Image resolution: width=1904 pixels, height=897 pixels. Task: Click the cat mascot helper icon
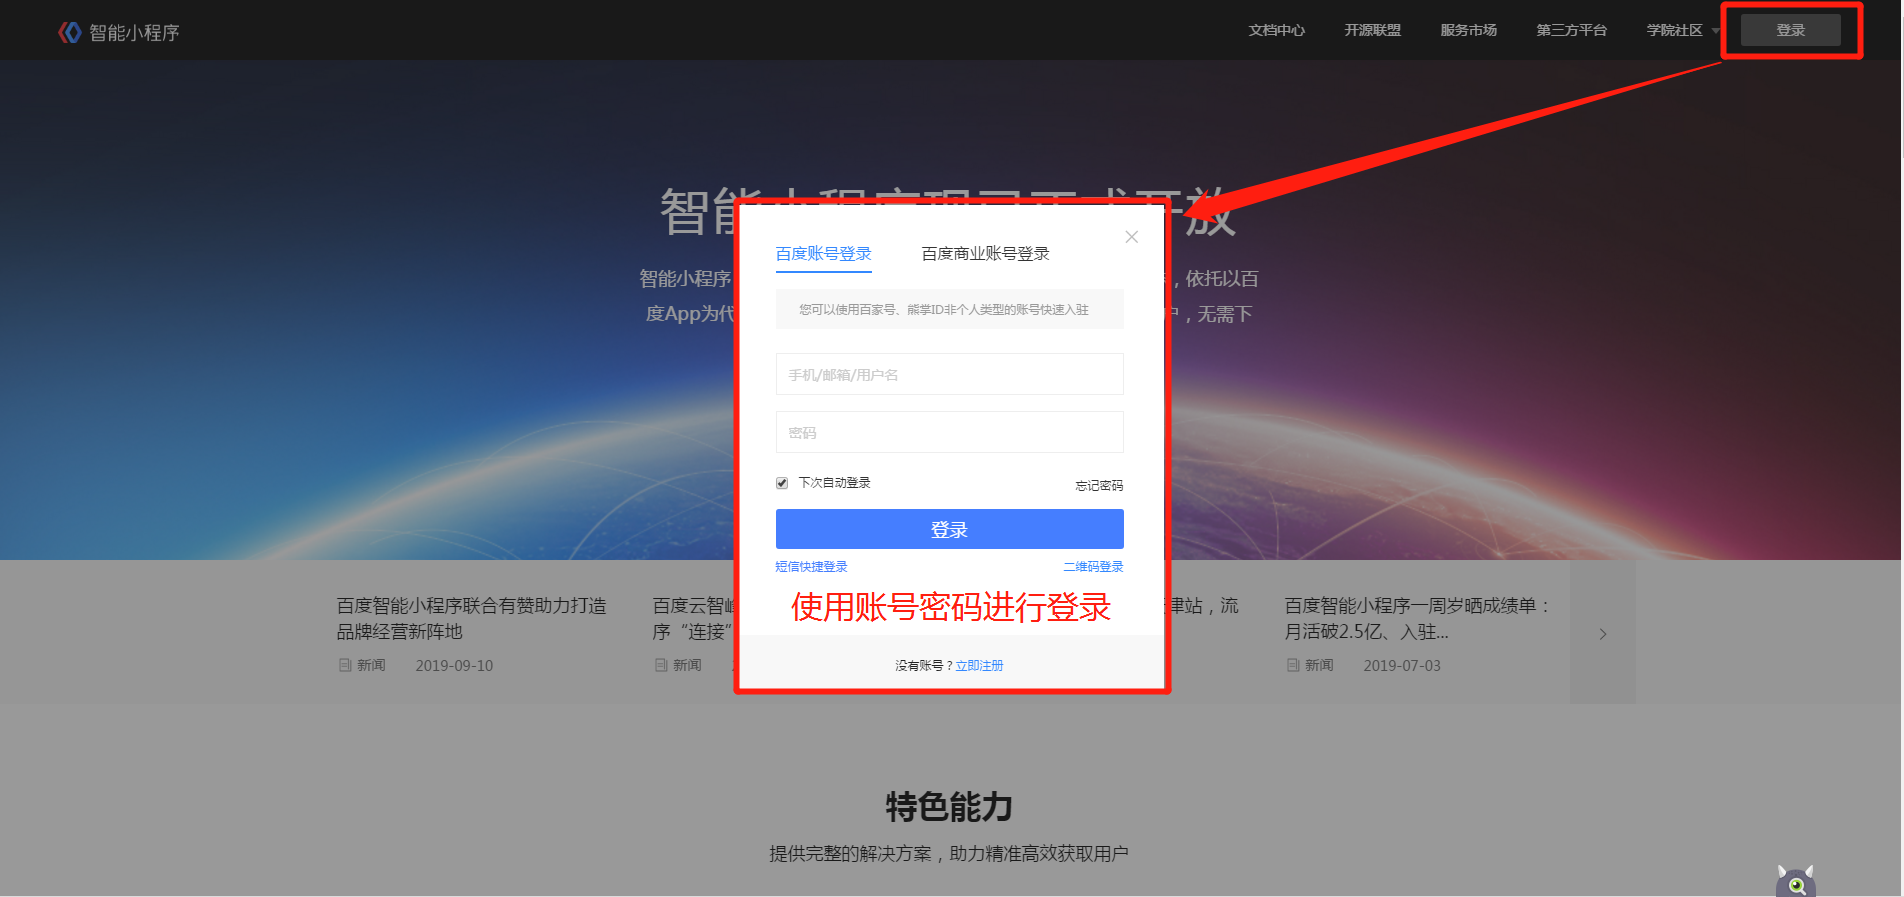pyautogui.click(x=1796, y=881)
